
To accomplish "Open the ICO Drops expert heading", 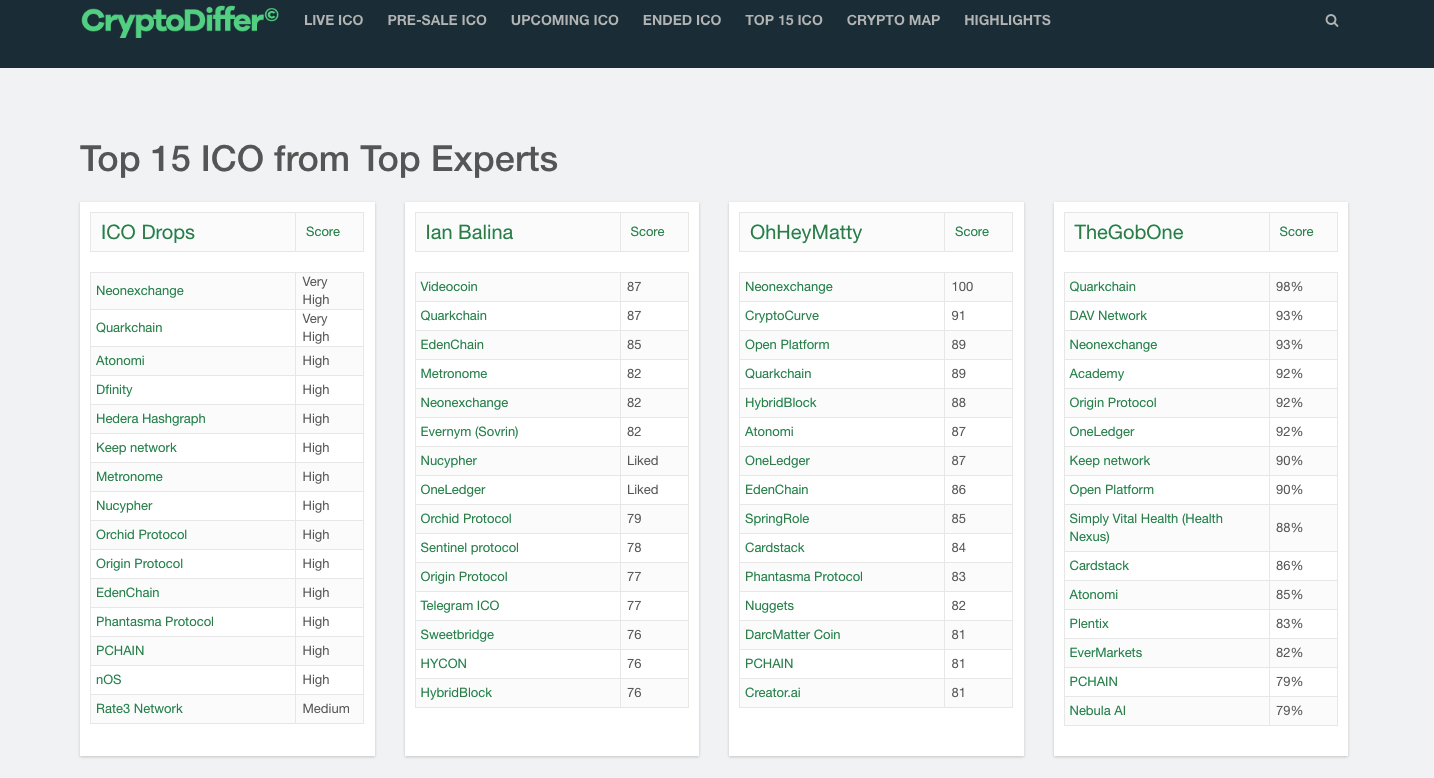I will click(x=148, y=232).
